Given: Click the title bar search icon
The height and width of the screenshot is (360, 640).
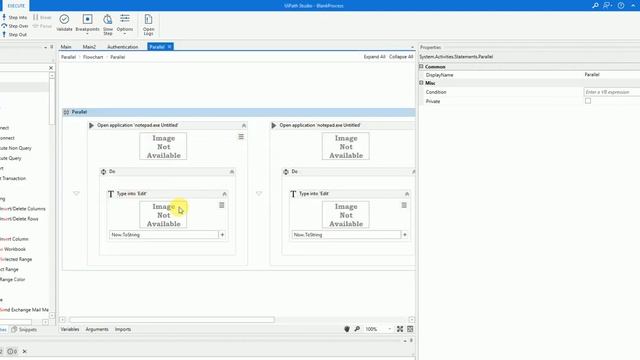Looking at the screenshot, I should (x=595, y=5).
